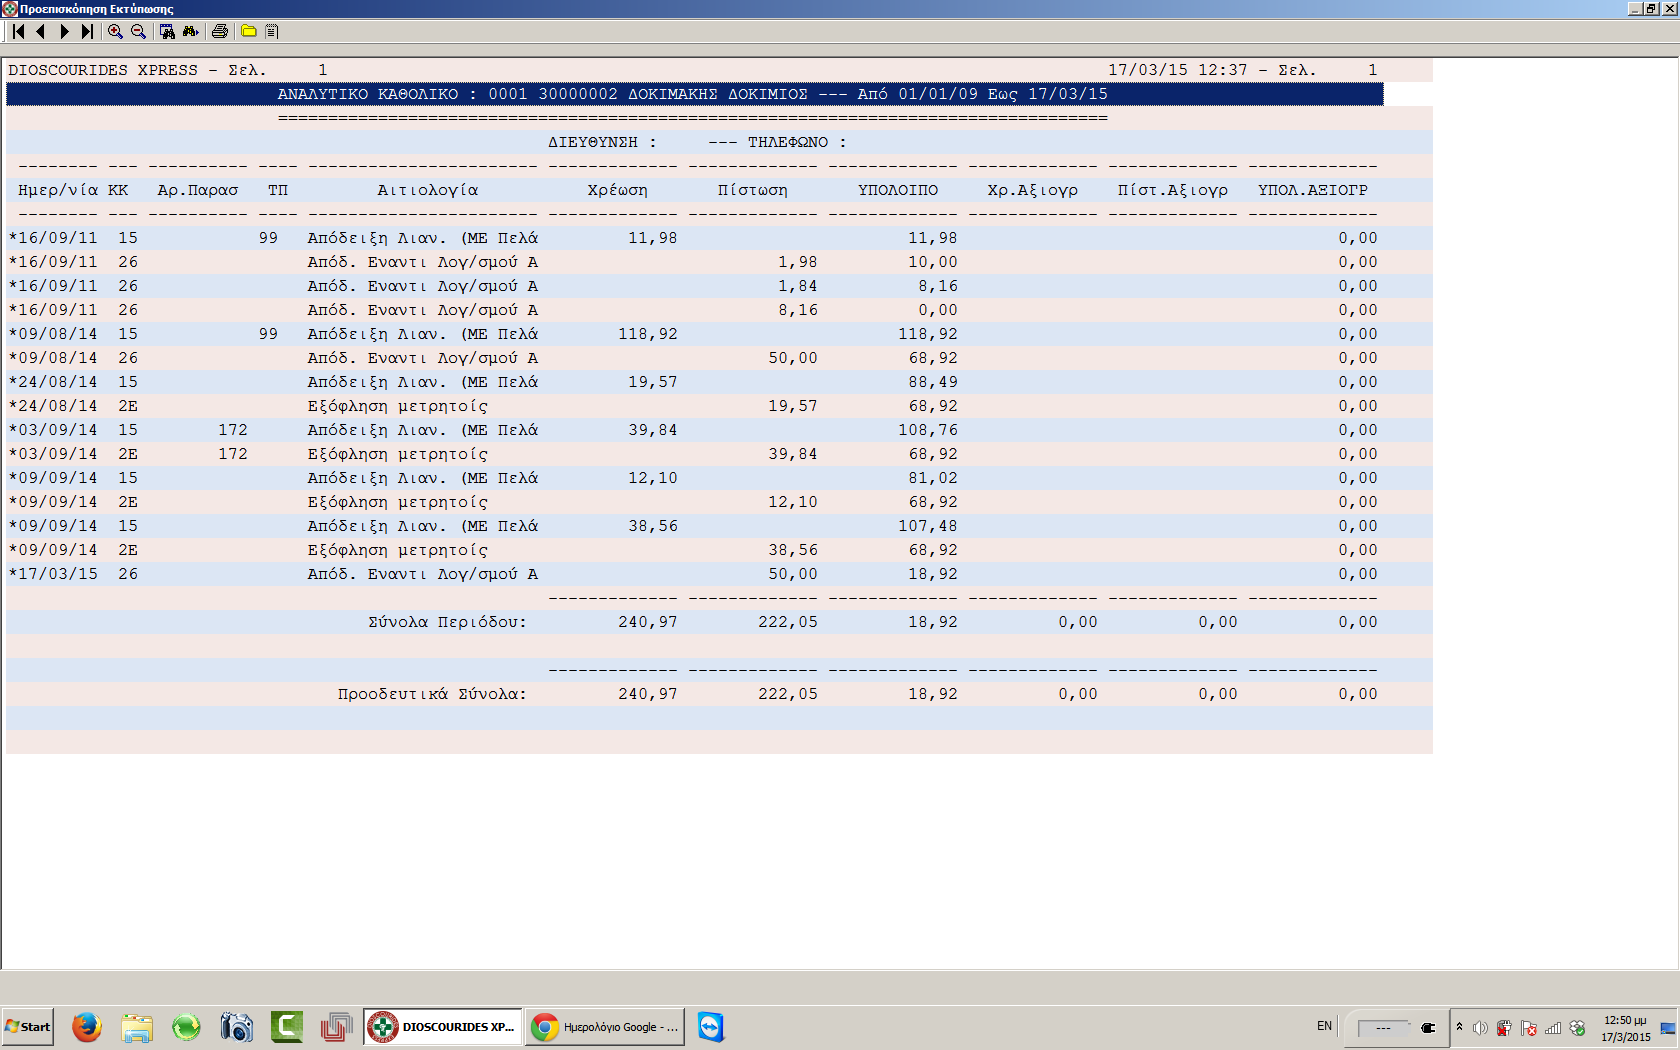Click header timestamp 17/03/15 12:37
Image resolution: width=1680 pixels, height=1050 pixels.
click(x=1178, y=70)
